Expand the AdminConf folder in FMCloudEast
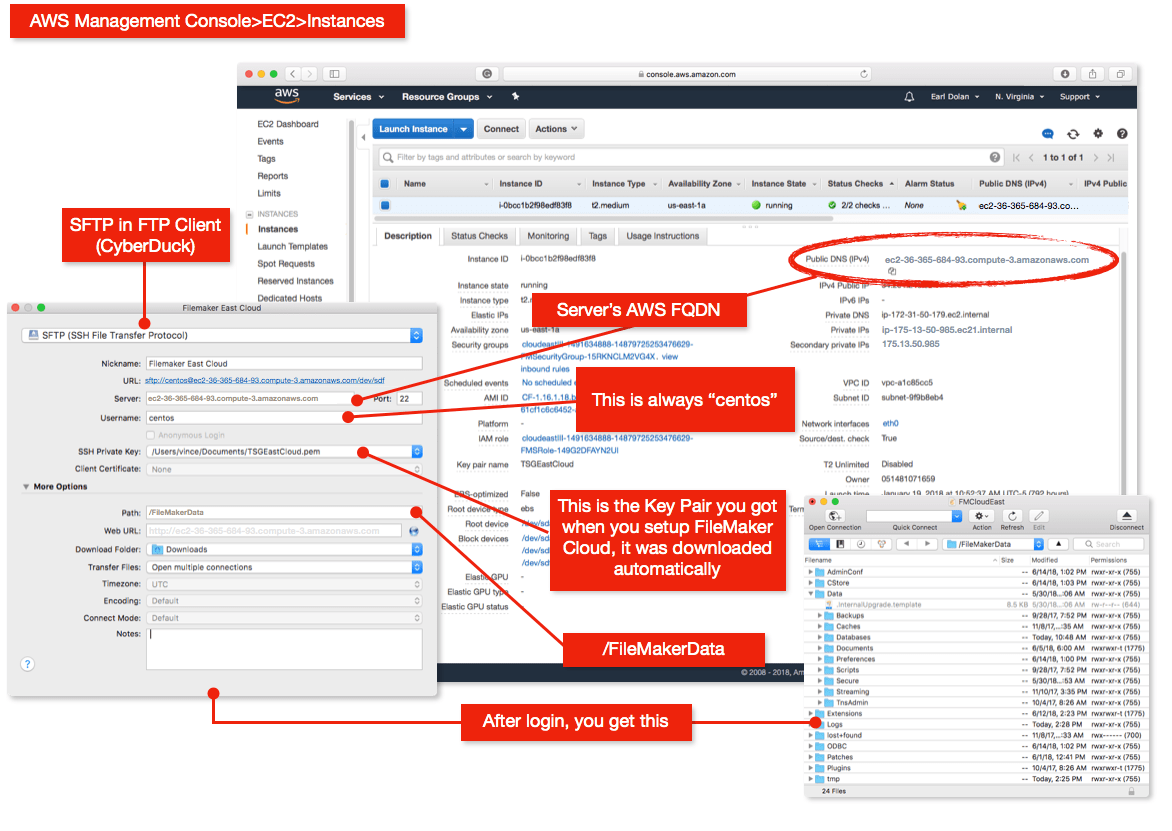 810,572
